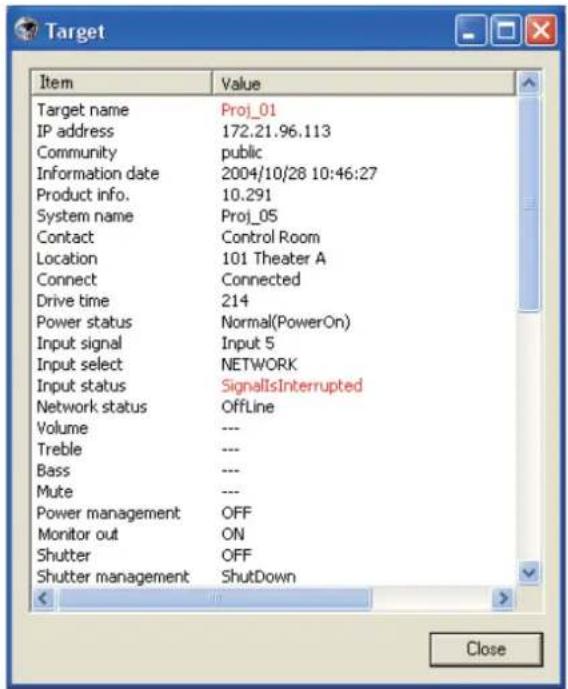The height and width of the screenshot is (689, 568).
Task: Select the Connect row label
Action: tap(66, 279)
